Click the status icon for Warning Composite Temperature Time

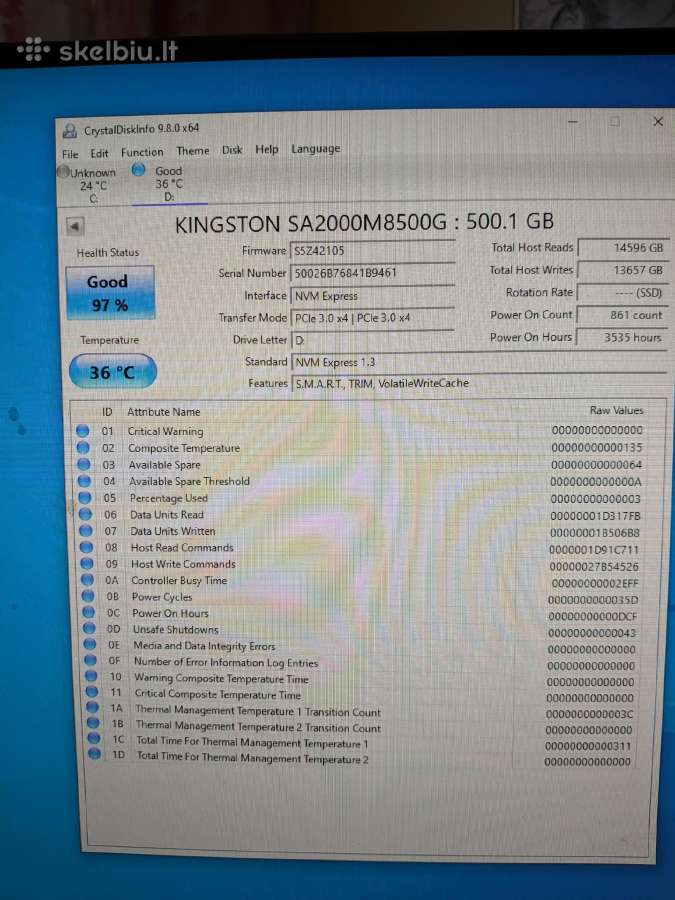[91, 676]
